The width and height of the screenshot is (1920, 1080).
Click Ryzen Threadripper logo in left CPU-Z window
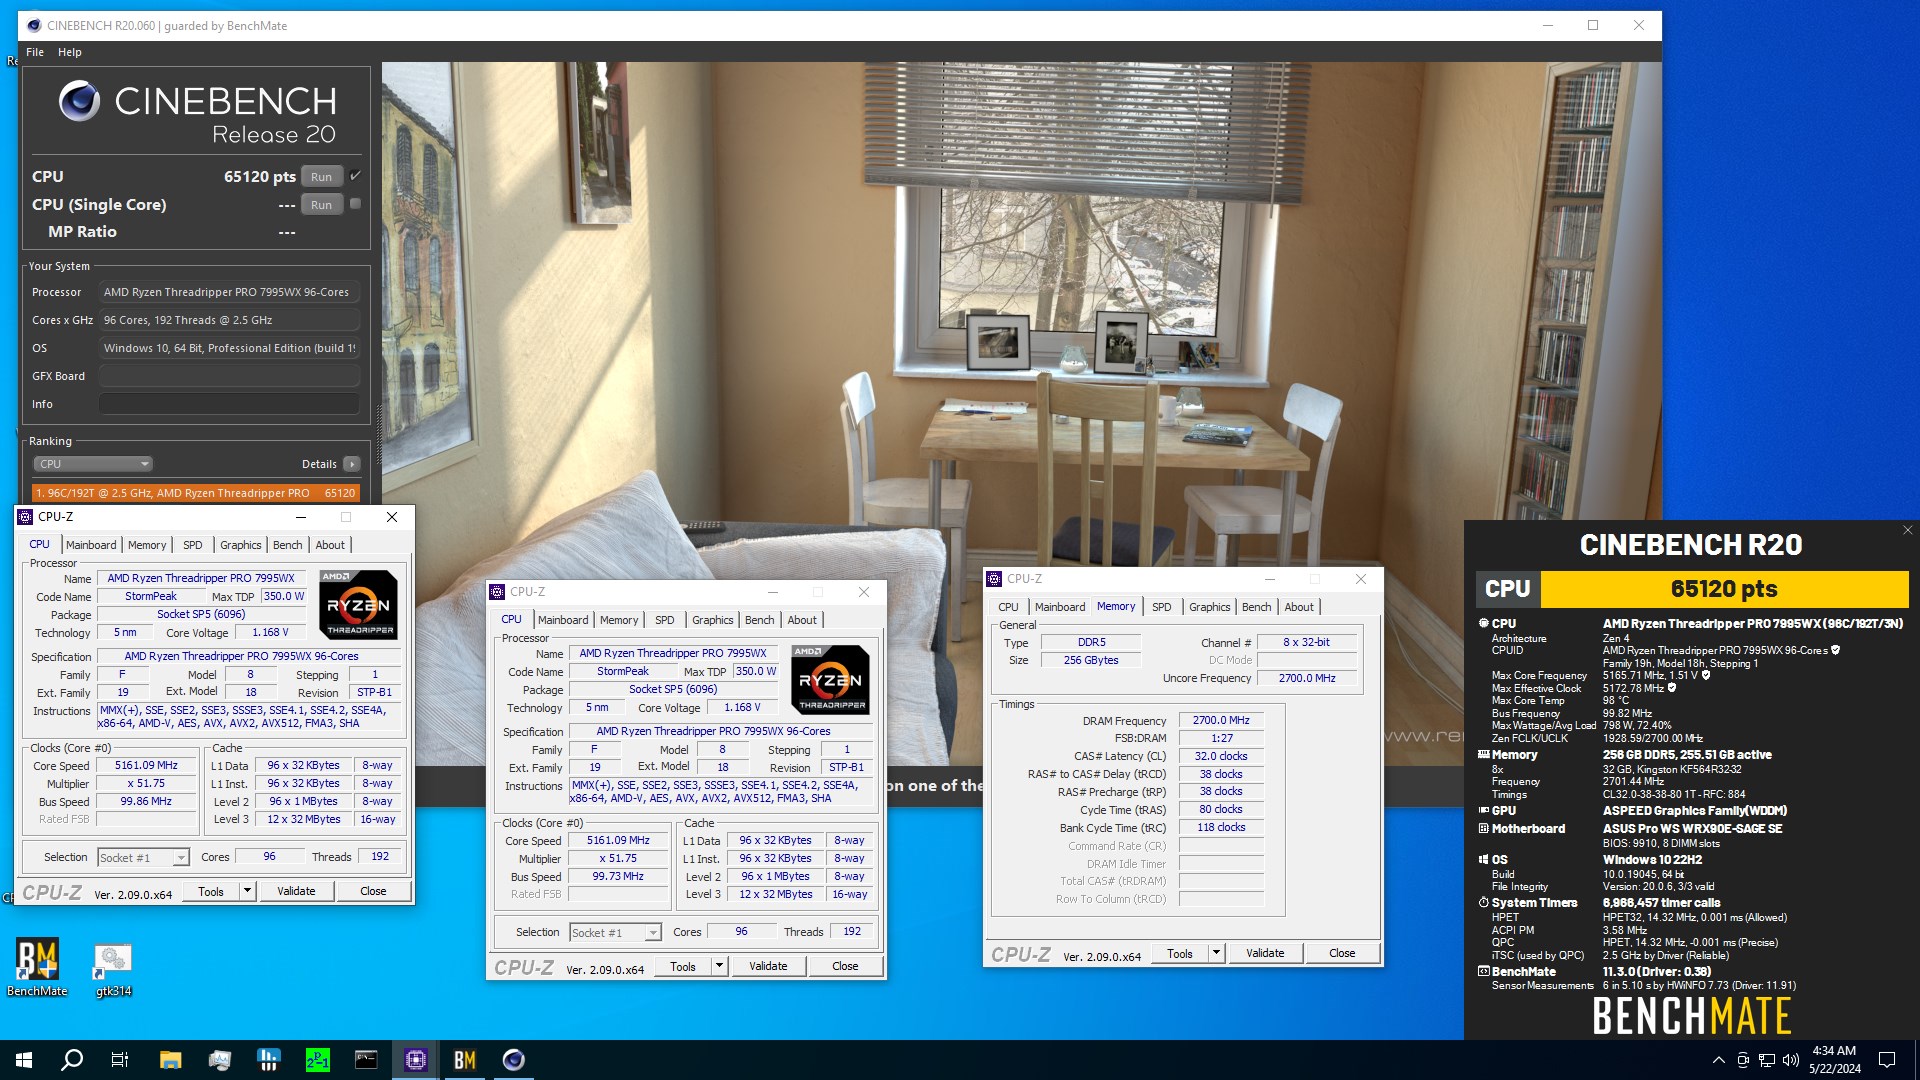point(359,604)
